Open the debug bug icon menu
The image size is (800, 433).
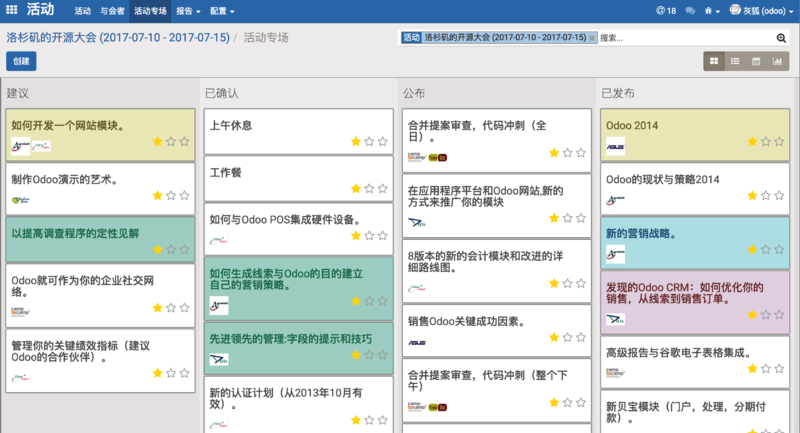click(712, 11)
